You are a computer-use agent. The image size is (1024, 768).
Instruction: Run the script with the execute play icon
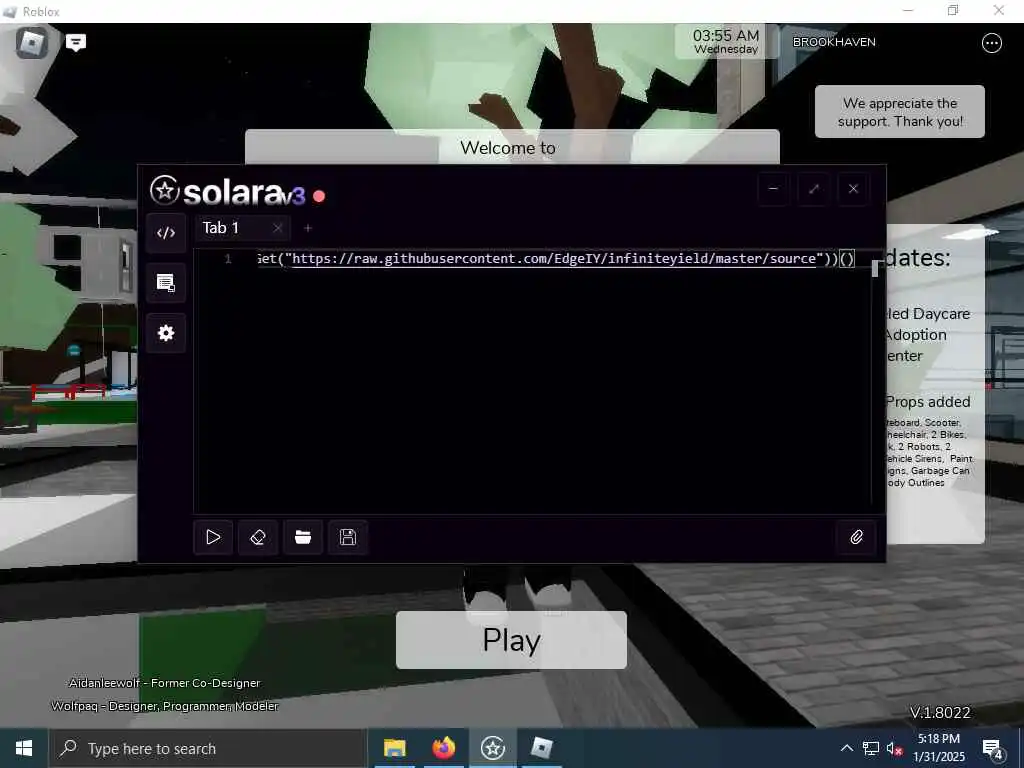click(x=213, y=537)
